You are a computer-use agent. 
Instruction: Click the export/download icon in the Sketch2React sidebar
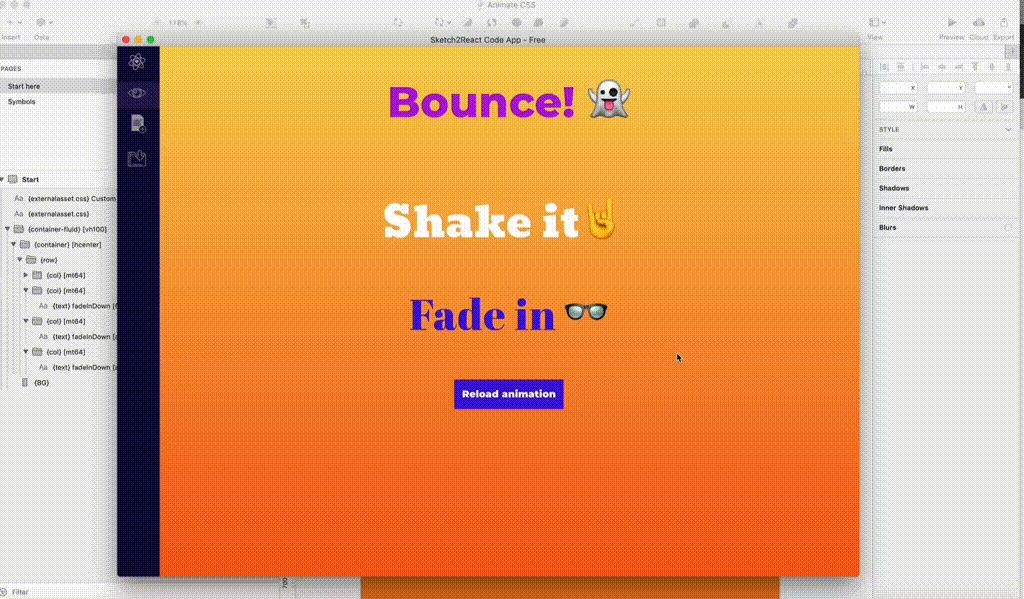pos(137,157)
